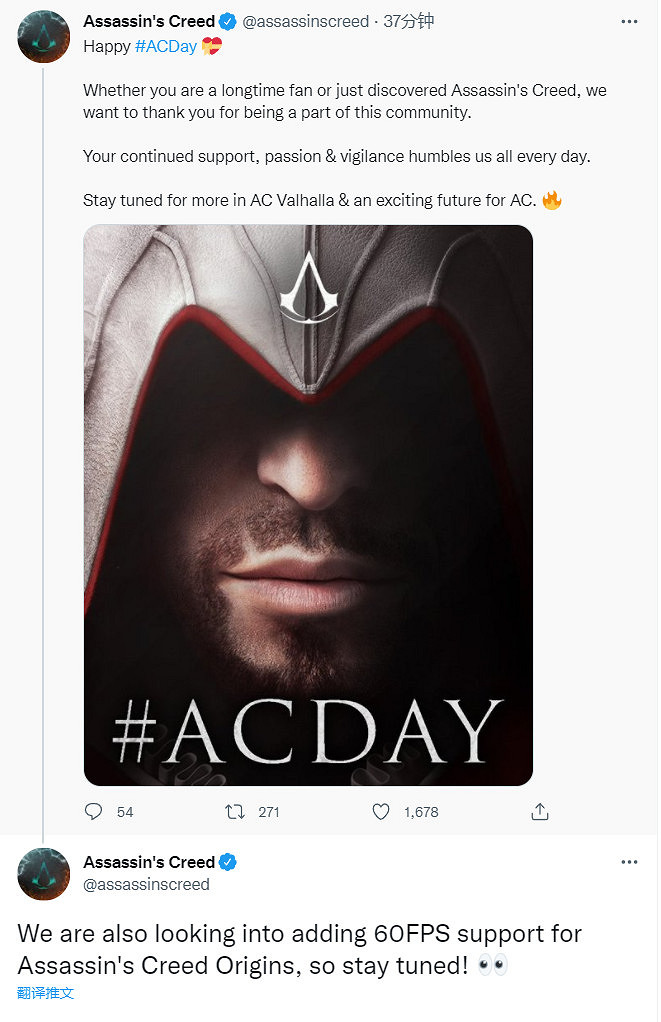Click verified badge on reply tweet
The image size is (661, 1022).
click(x=228, y=862)
